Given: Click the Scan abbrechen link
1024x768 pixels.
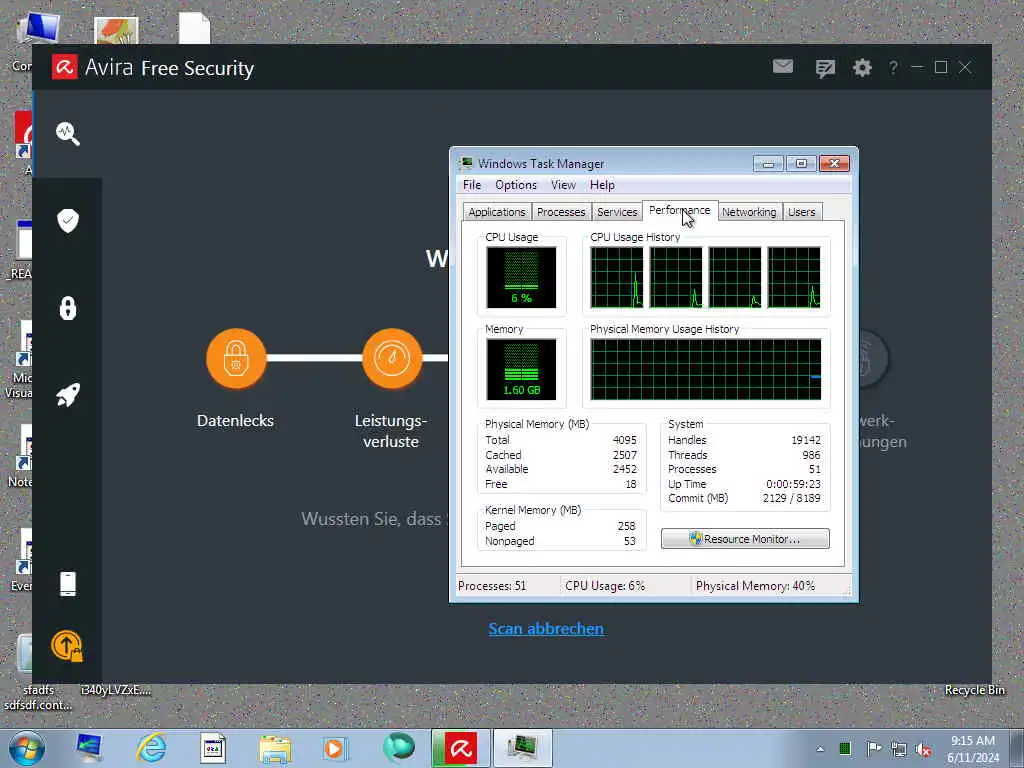Looking at the screenshot, I should click(x=546, y=628).
